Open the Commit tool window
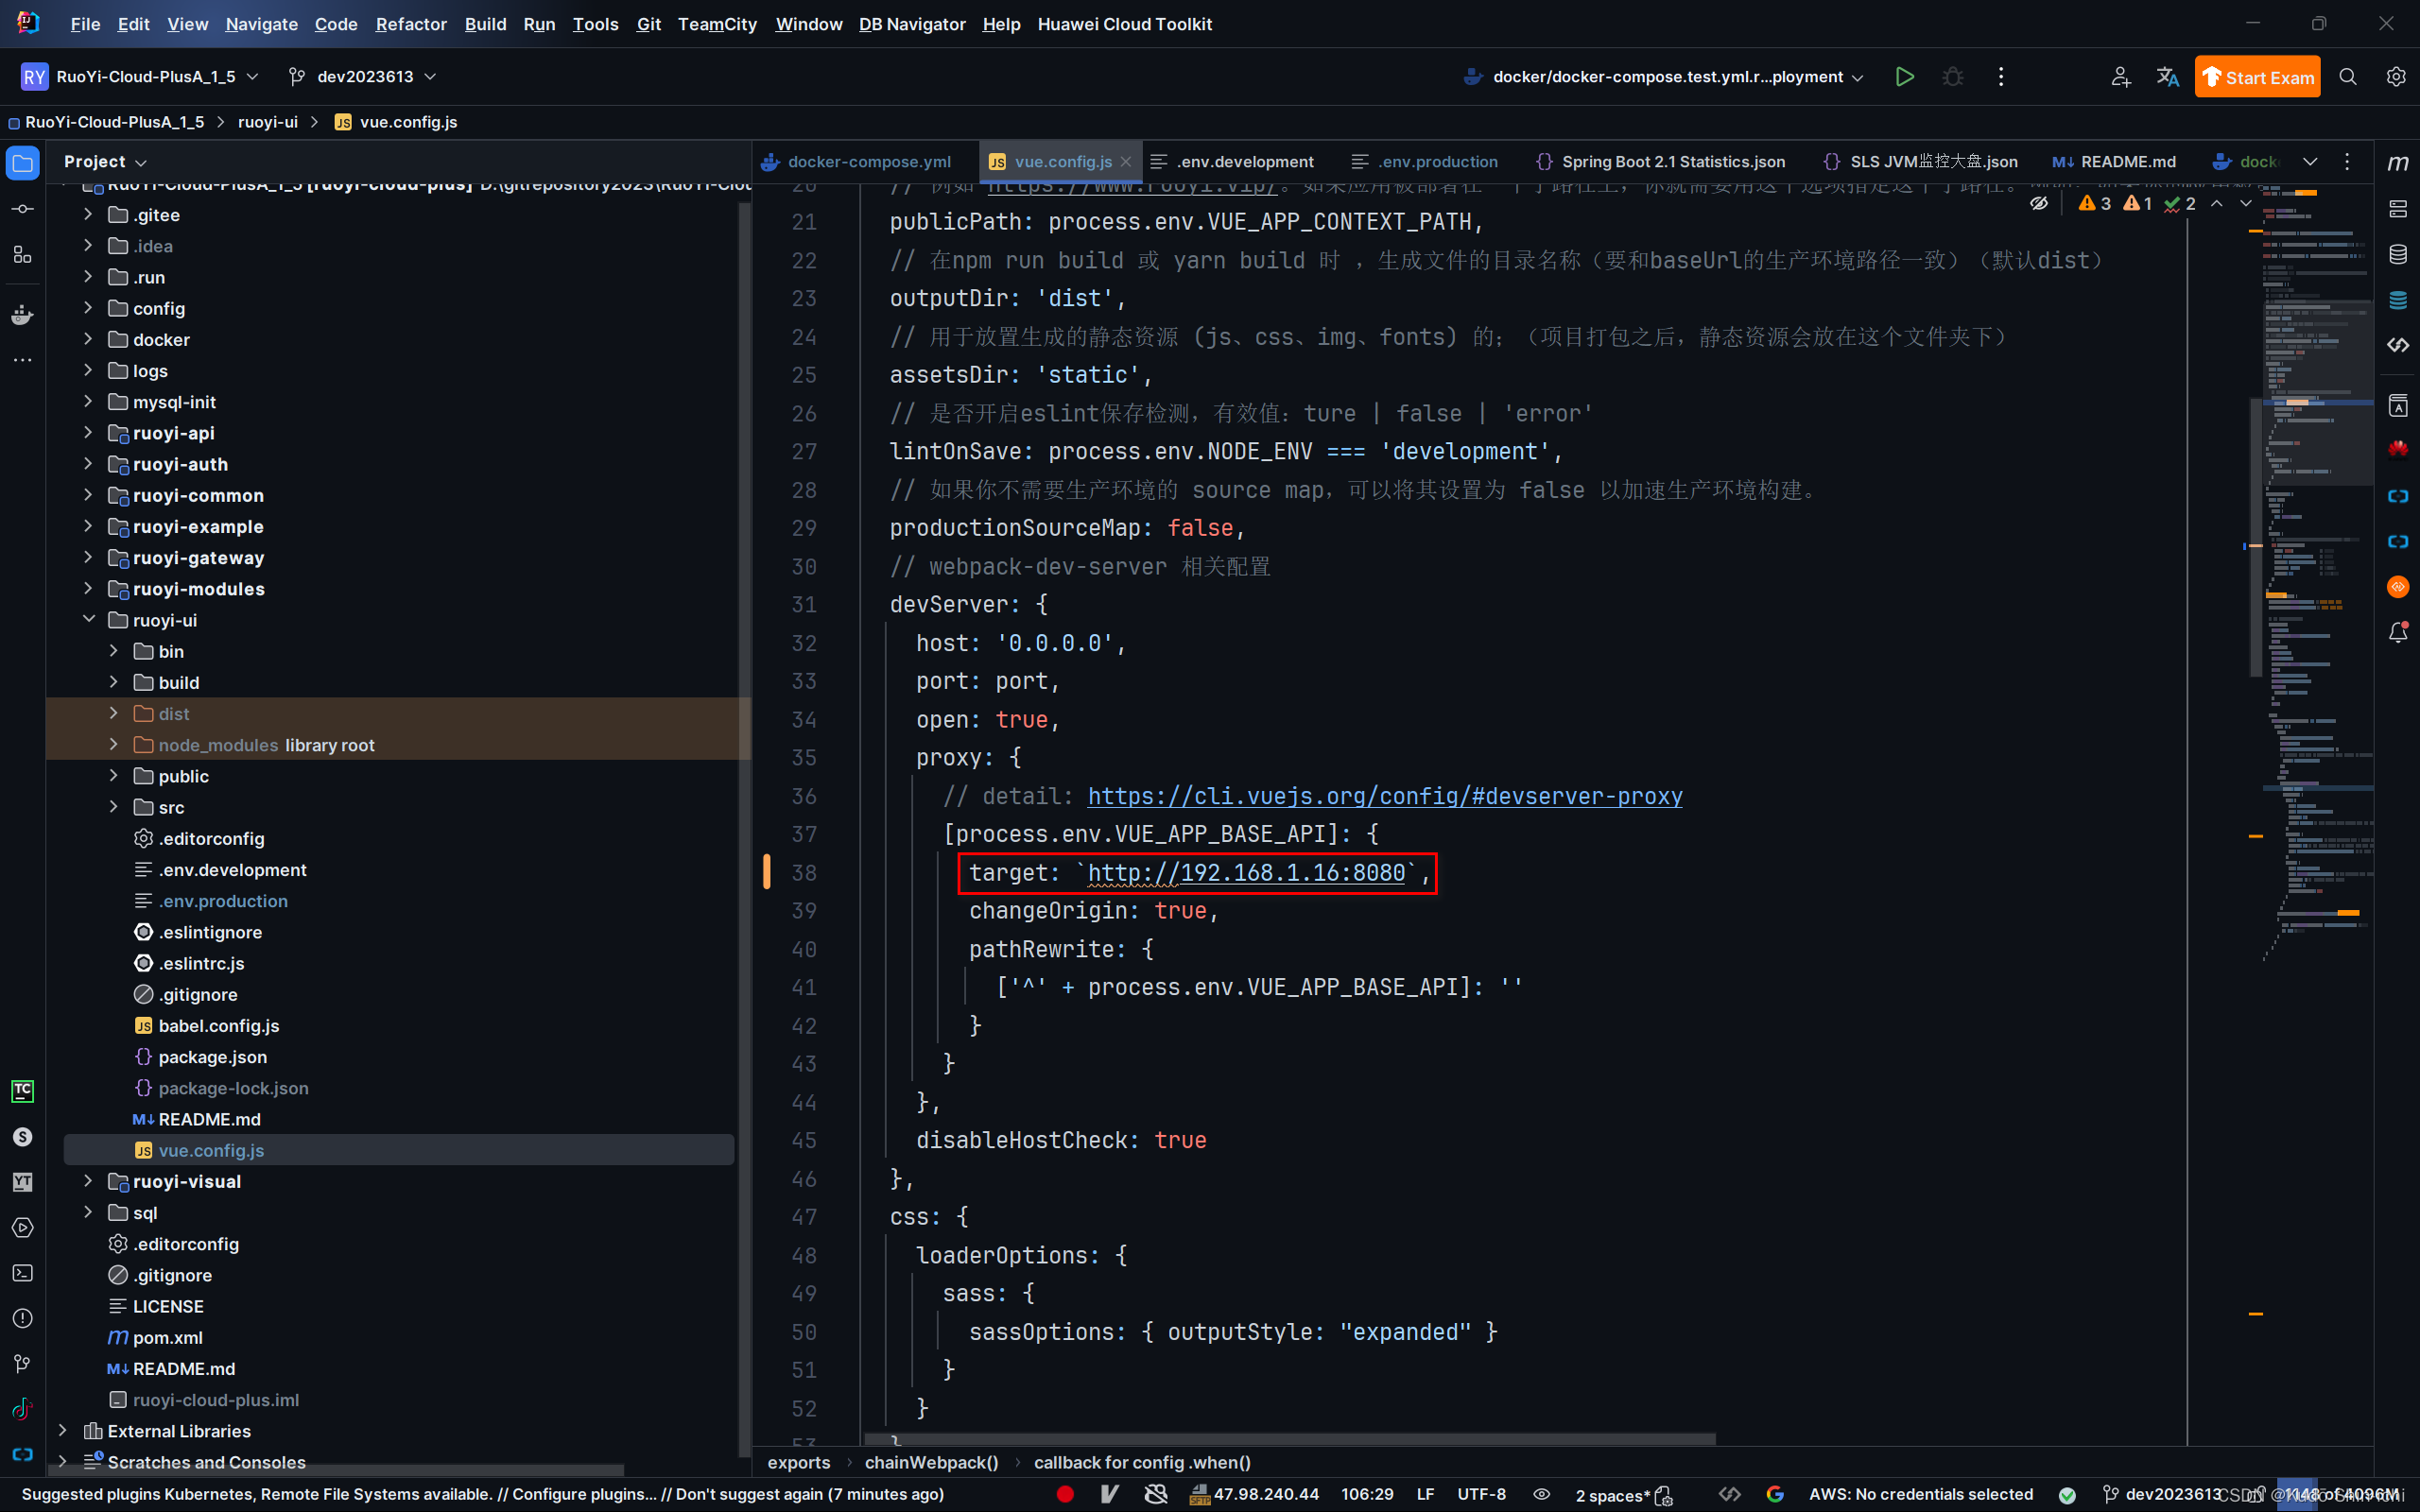Image resolution: width=2420 pixels, height=1512 pixels. (22, 209)
